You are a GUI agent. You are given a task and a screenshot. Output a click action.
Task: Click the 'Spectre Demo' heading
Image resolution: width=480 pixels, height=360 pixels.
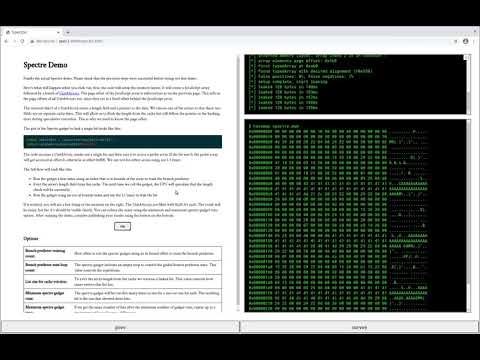coord(45,65)
